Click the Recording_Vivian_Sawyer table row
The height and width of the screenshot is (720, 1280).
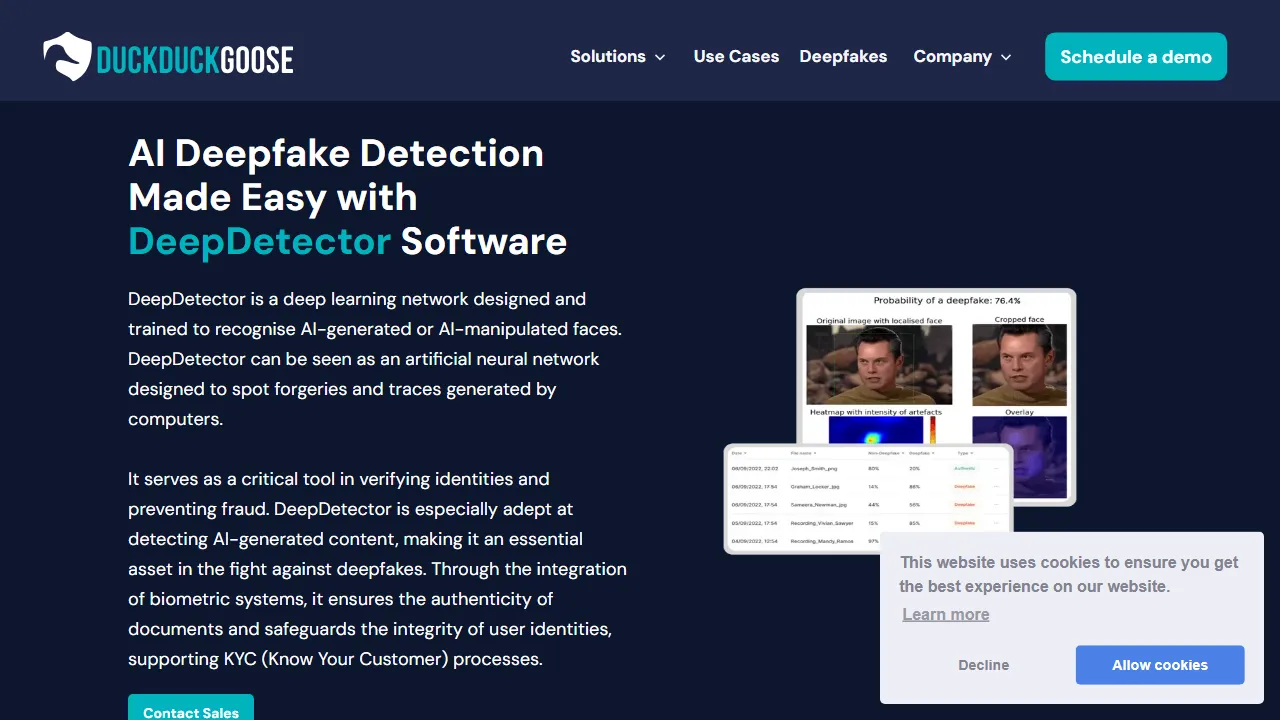pos(867,522)
